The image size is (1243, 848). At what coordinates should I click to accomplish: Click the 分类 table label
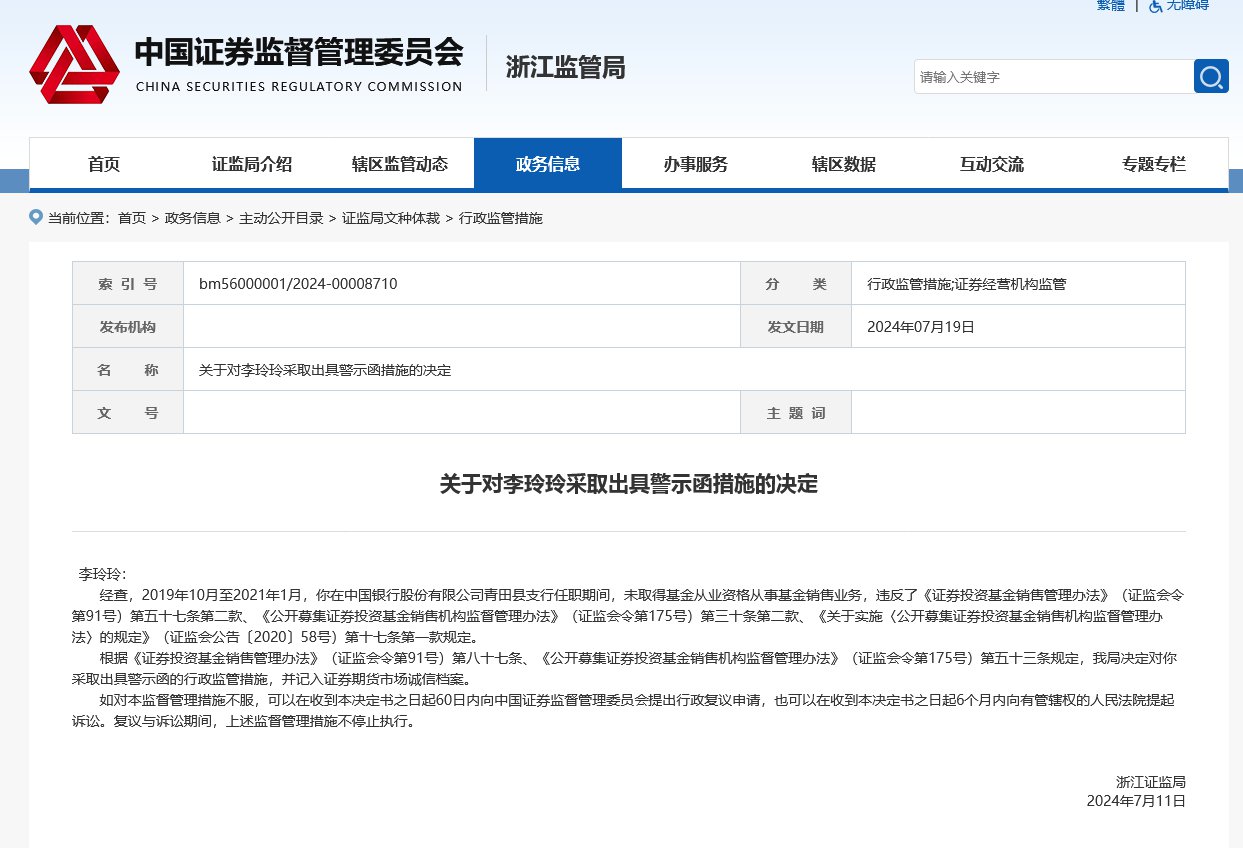coord(796,284)
